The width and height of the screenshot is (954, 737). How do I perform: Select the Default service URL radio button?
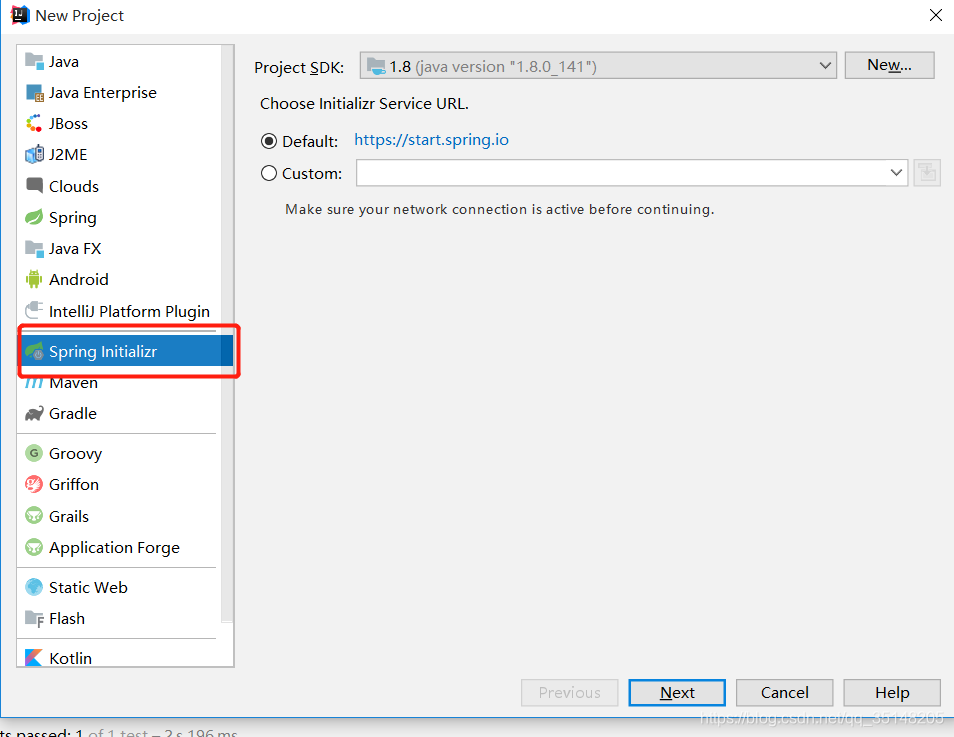point(269,141)
